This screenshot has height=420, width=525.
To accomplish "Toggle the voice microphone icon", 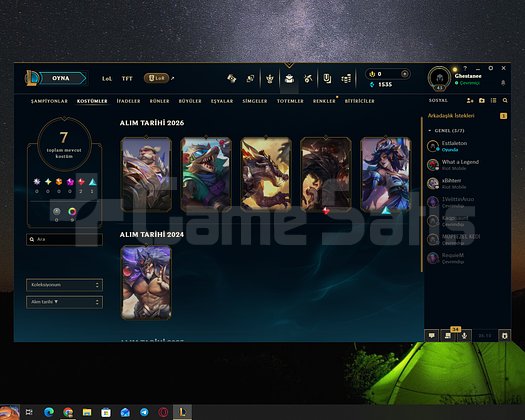I will pyautogui.click(x=464, y=335).
